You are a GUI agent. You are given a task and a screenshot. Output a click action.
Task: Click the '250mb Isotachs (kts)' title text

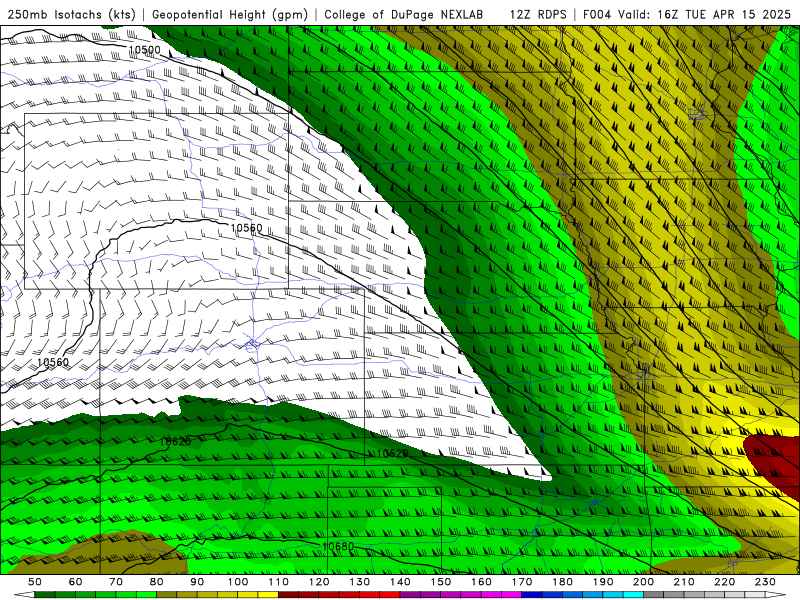71,14
